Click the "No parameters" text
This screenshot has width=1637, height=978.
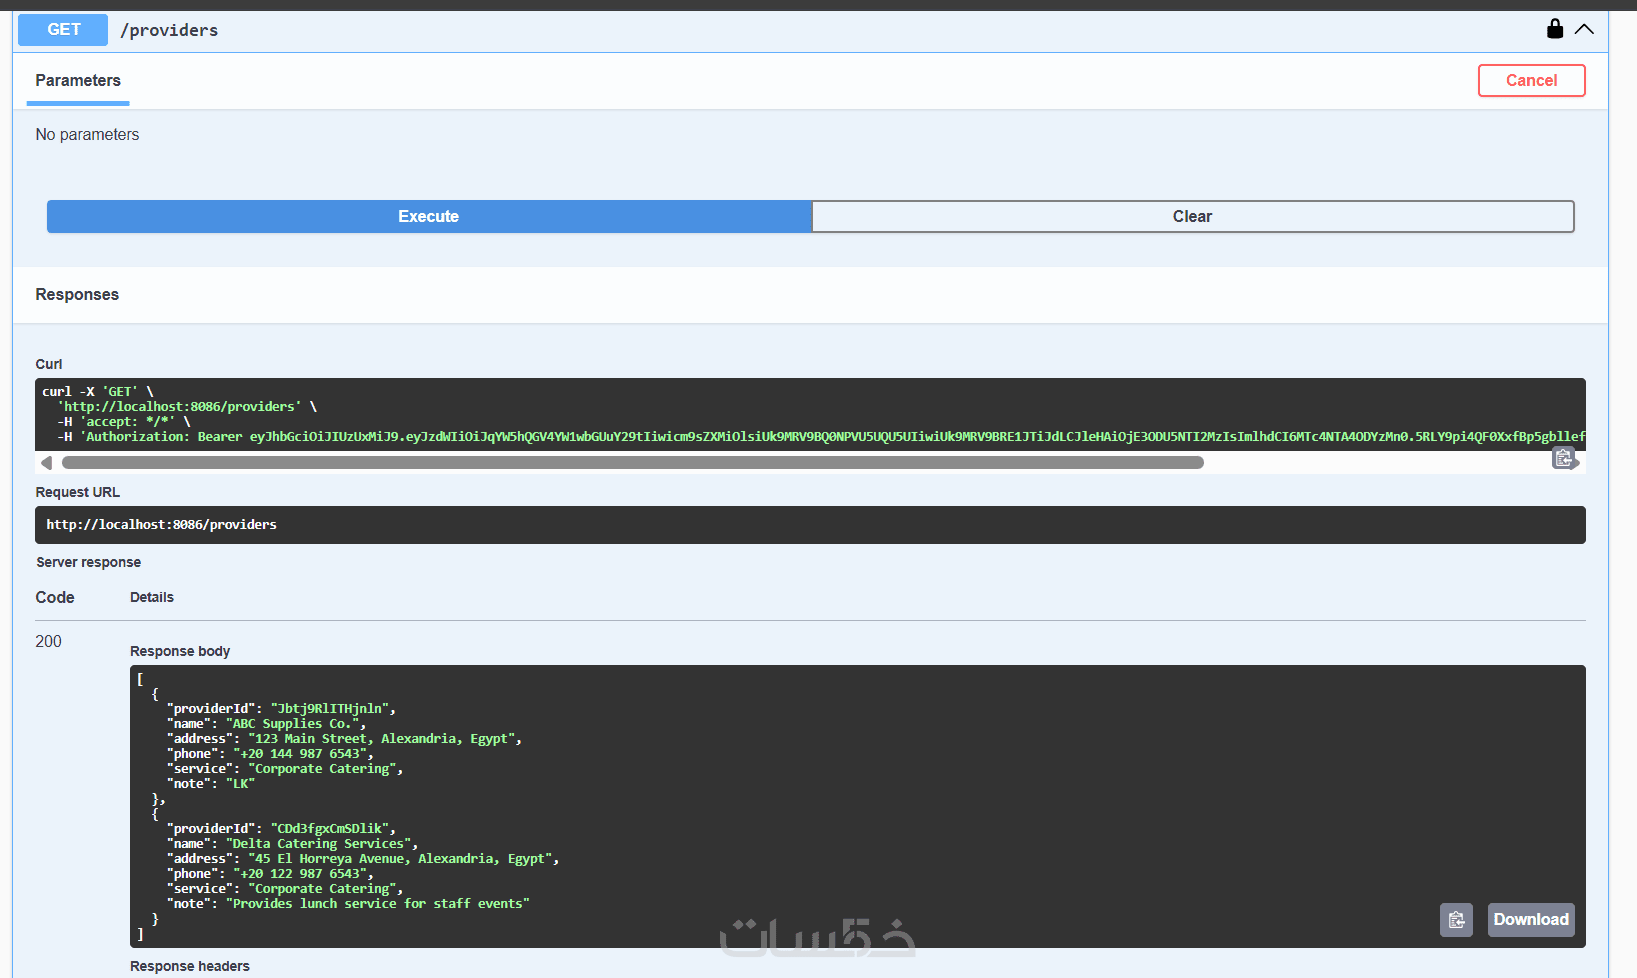pos(87,135)
